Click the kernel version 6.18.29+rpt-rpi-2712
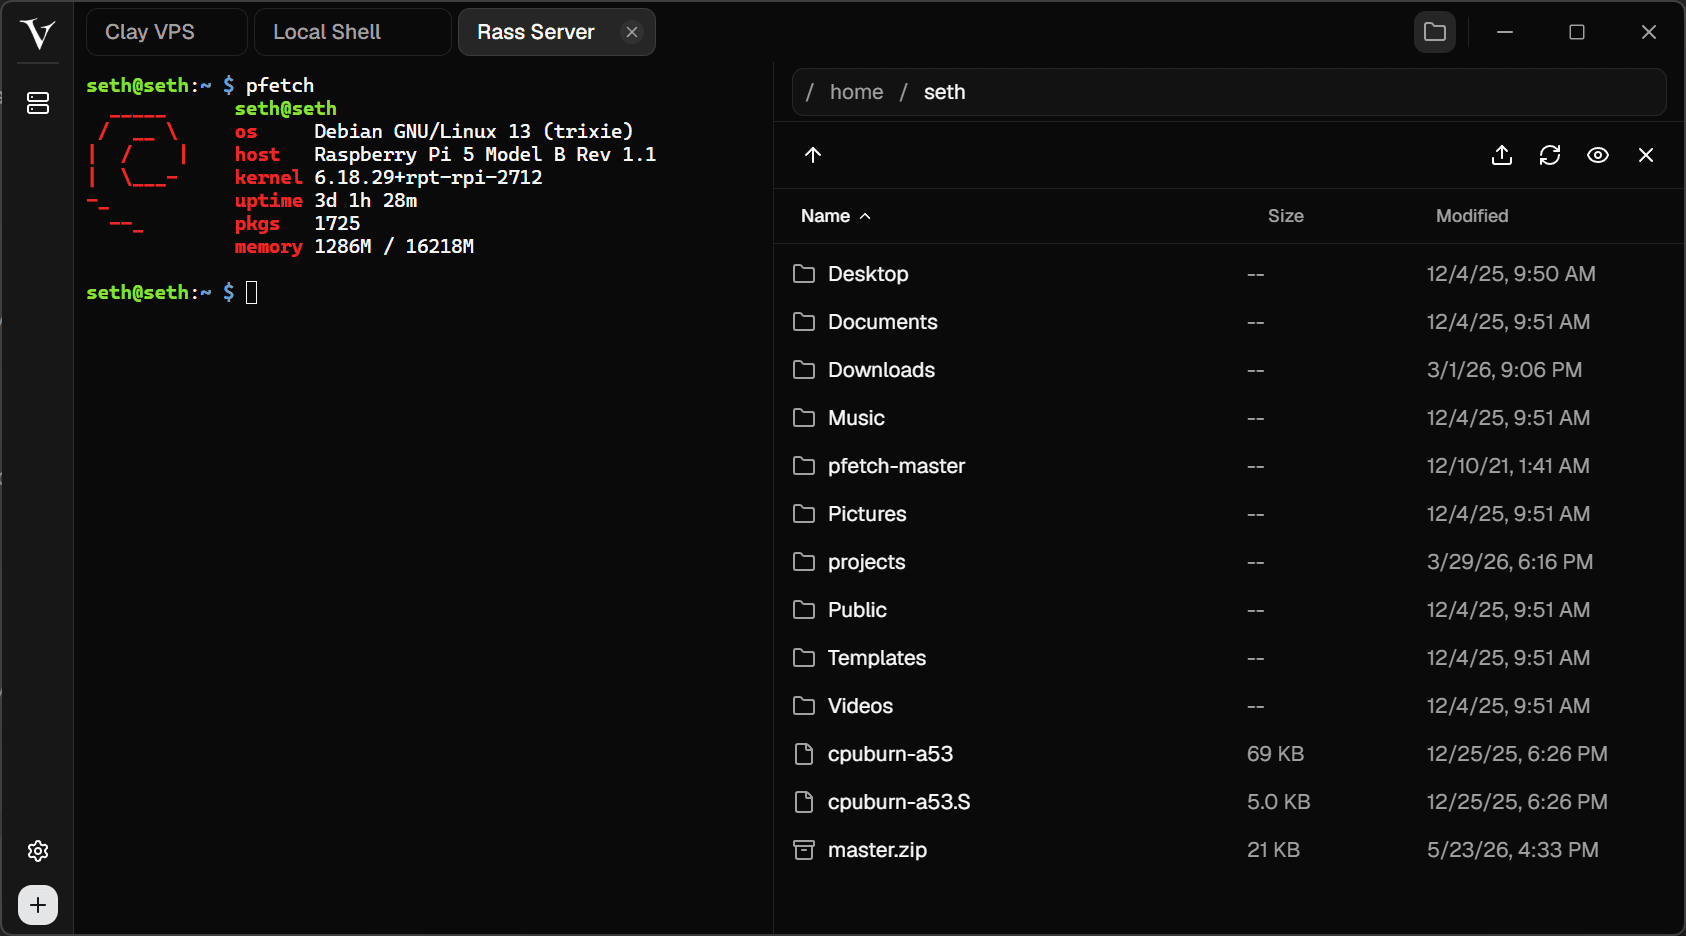This screenshot has height=936, width=1686. 428,177
